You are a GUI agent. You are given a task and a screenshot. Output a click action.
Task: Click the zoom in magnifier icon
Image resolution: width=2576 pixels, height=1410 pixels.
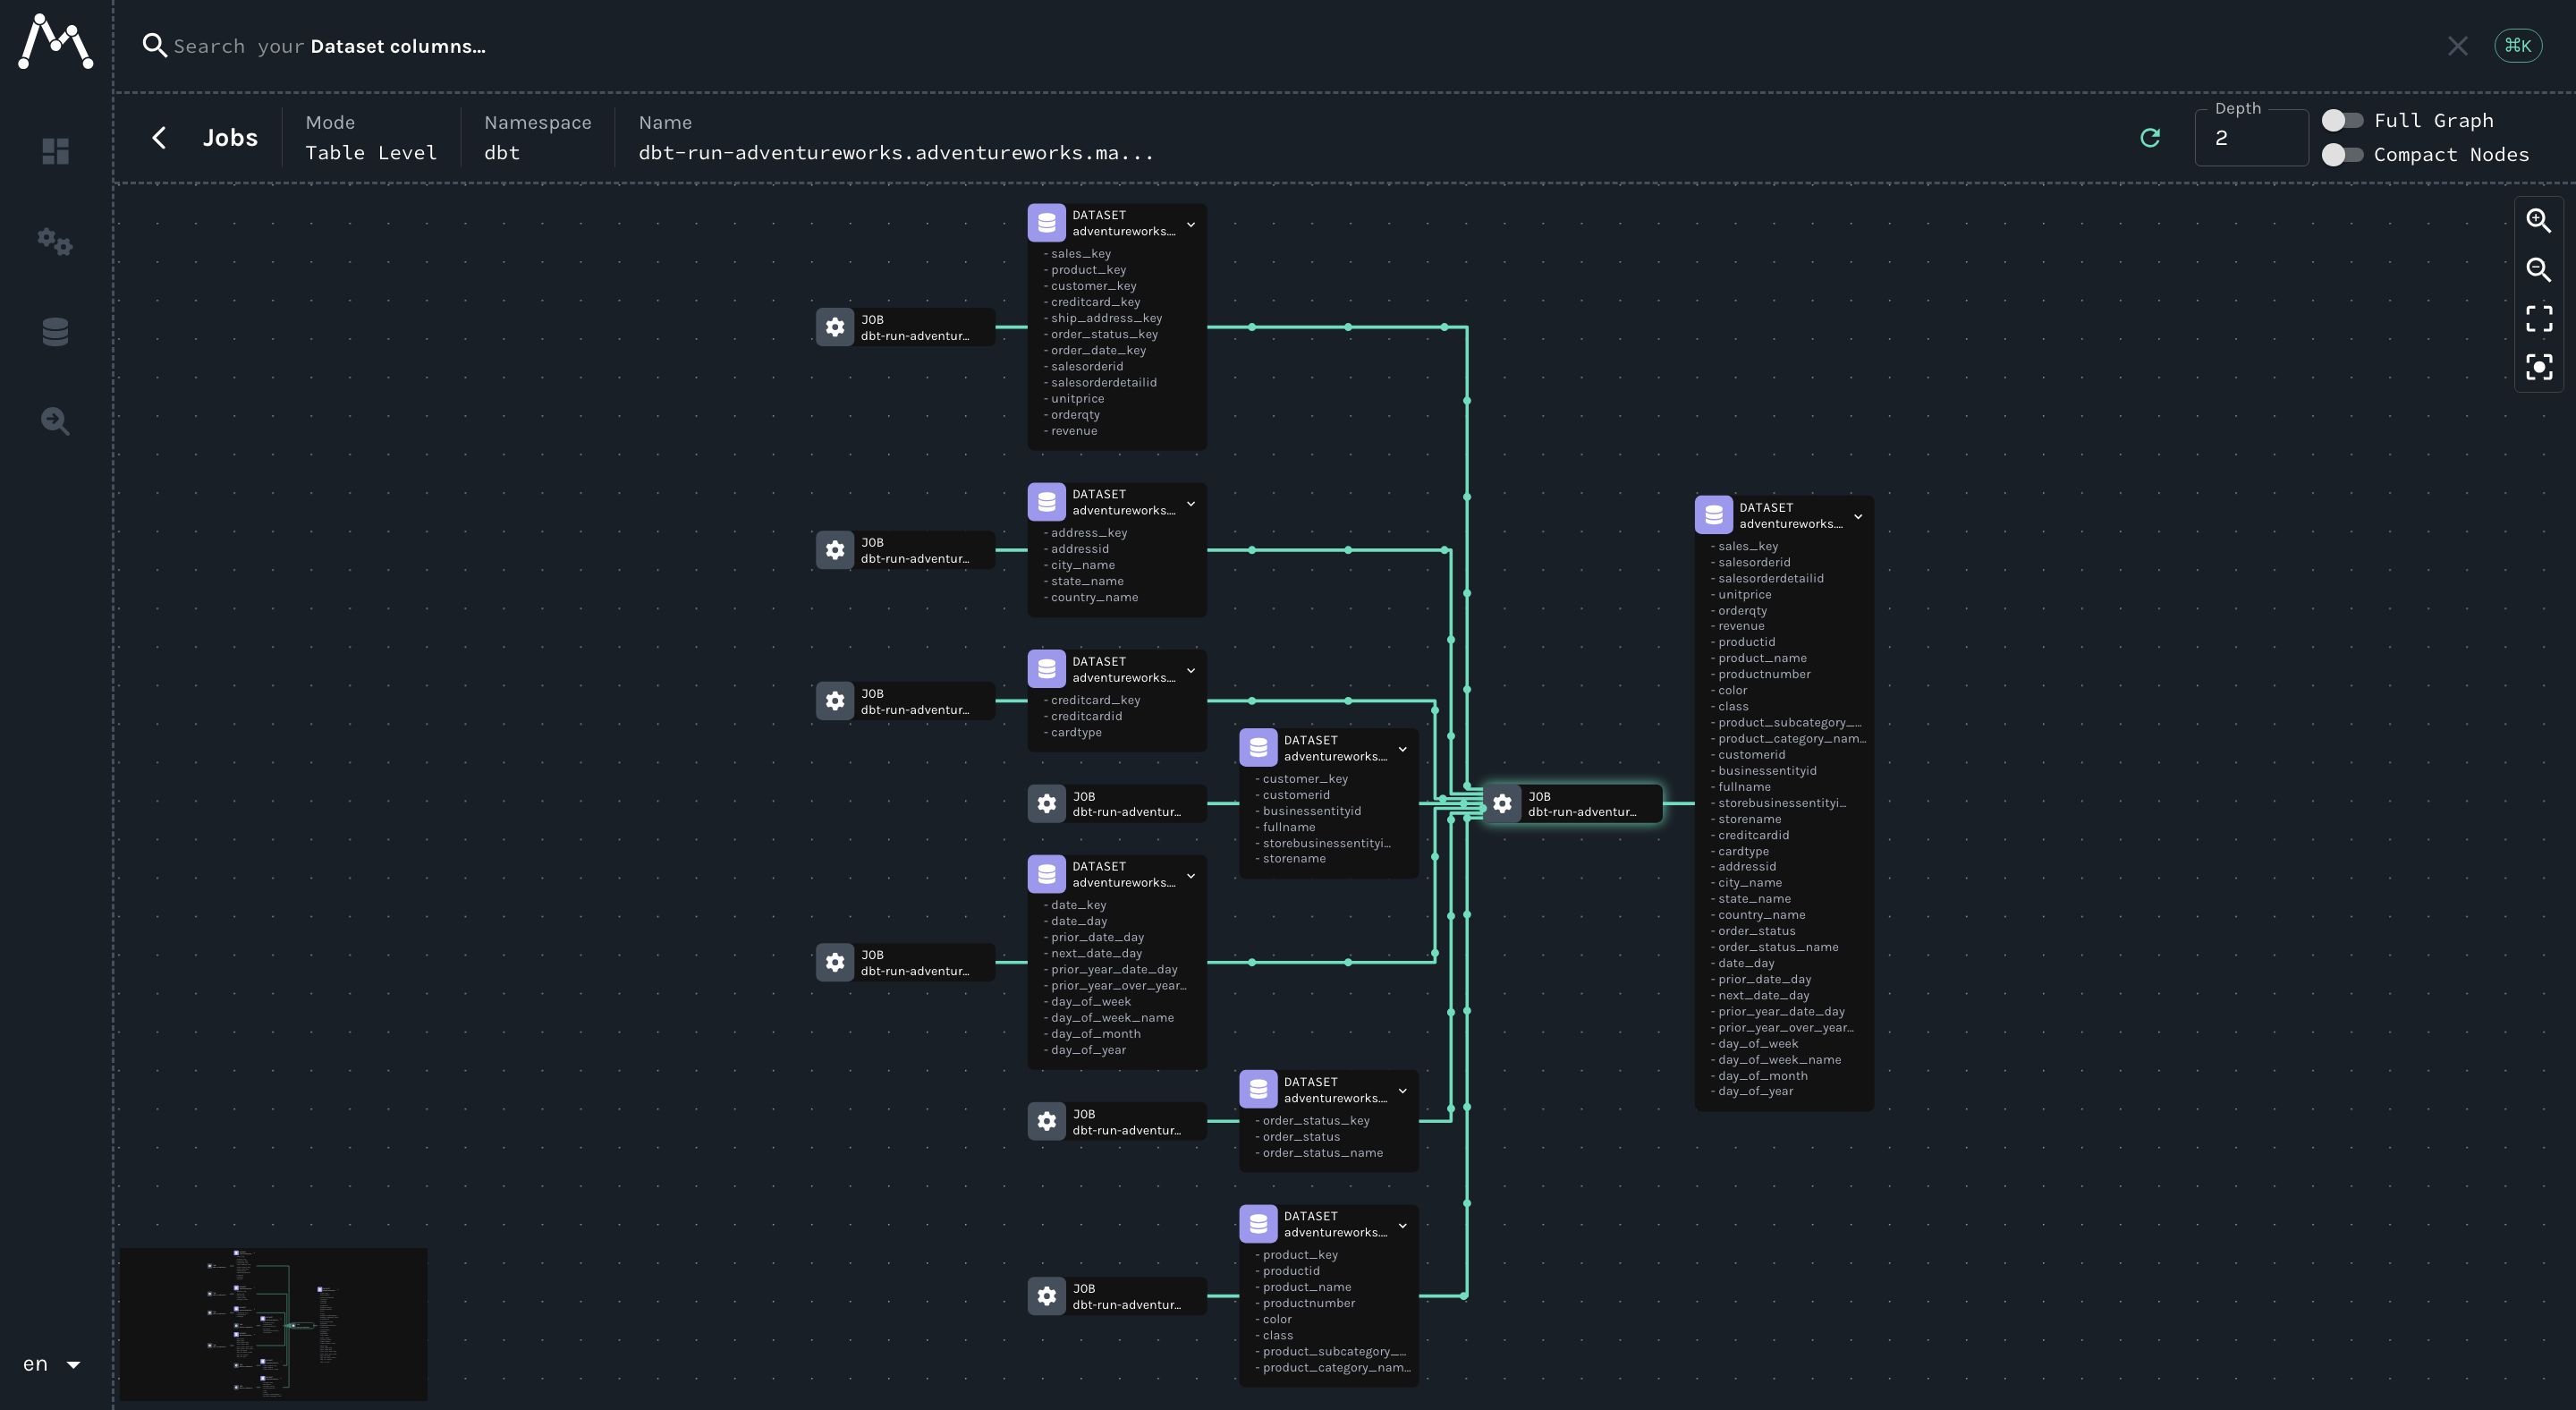pyautogui.click(x=2538, y=221)
